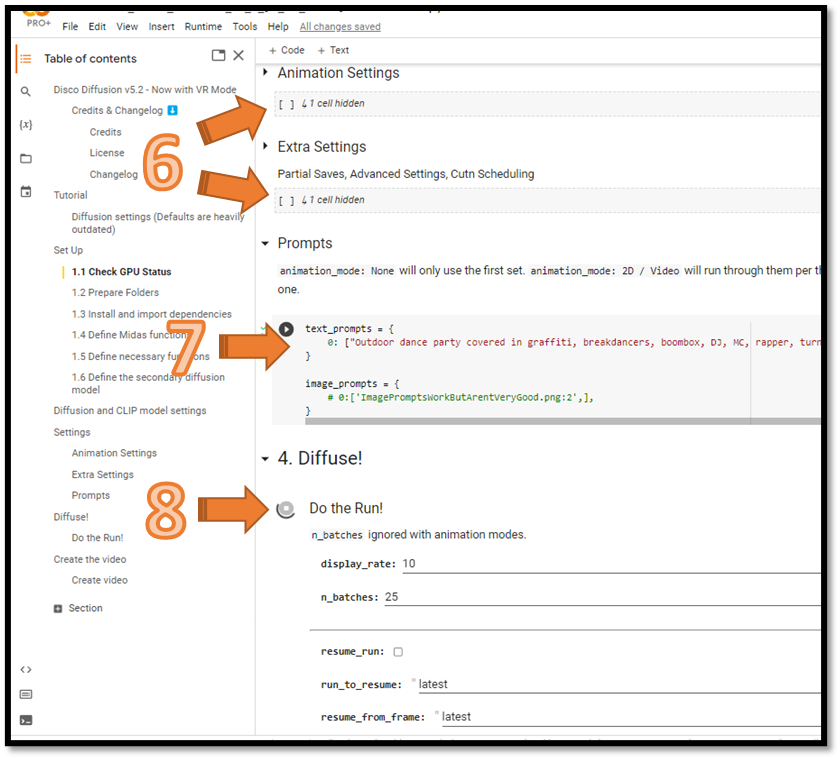Image resolution: width=840 pixels, height=759 pixels.
Task: Click Credits entry under Credits & Changelog
Action: (x=106, y=132)
